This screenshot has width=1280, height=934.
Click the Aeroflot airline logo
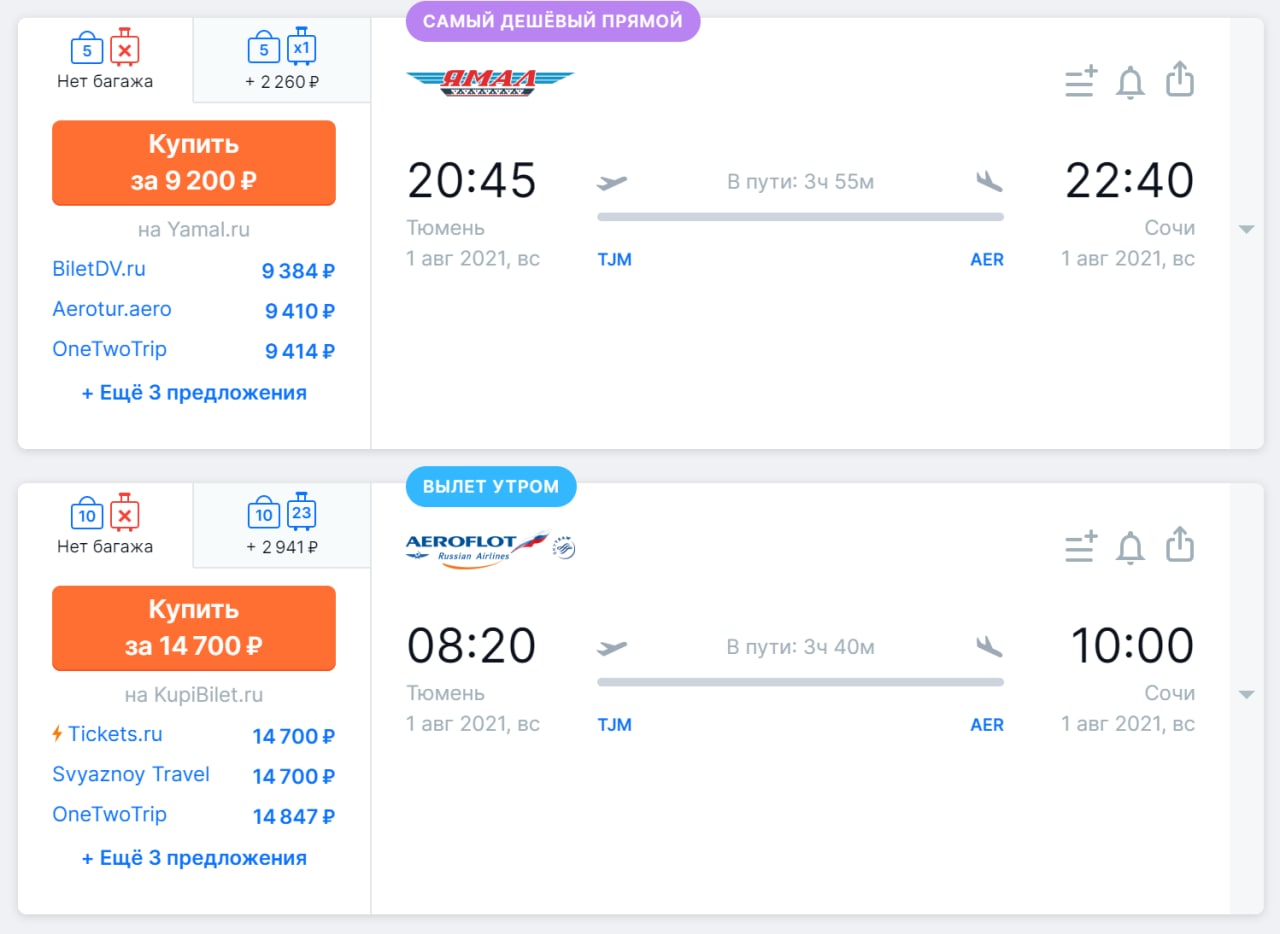tap(490, 549)
